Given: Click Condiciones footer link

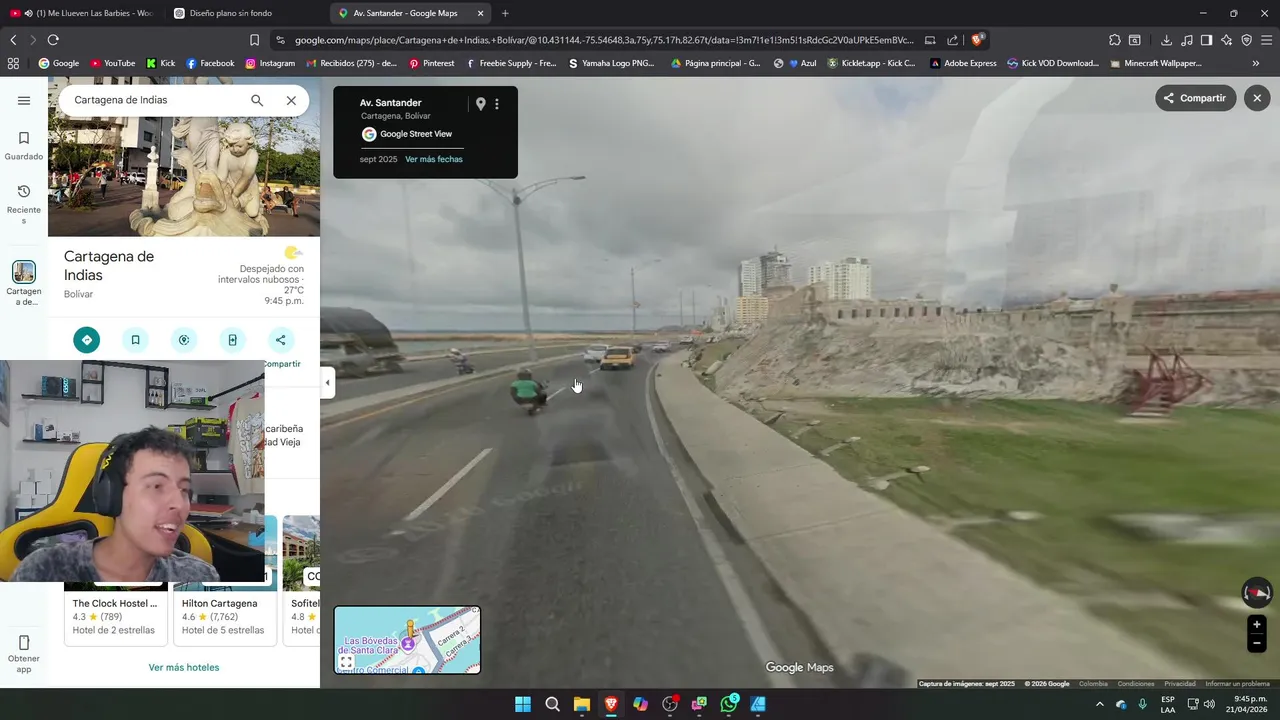Looking at the screenshot, I should [1136, 684].
